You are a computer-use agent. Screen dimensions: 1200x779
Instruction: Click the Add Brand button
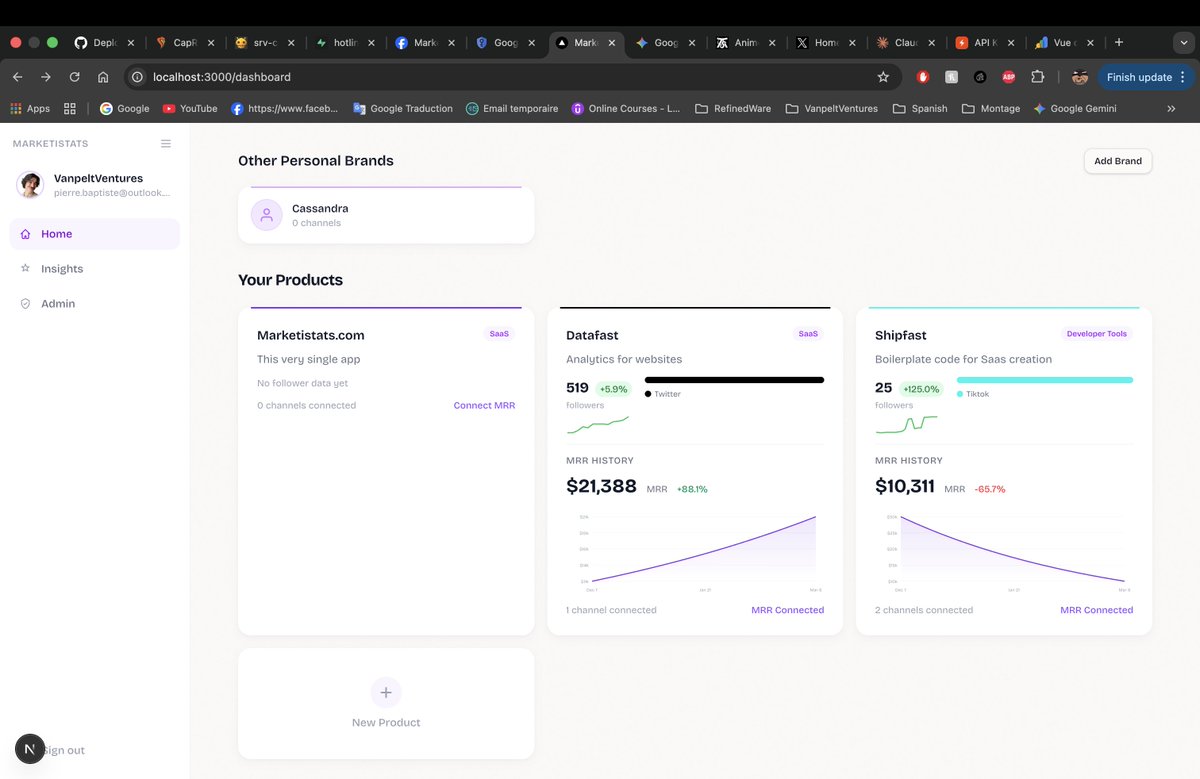[x=1118, y=161]
